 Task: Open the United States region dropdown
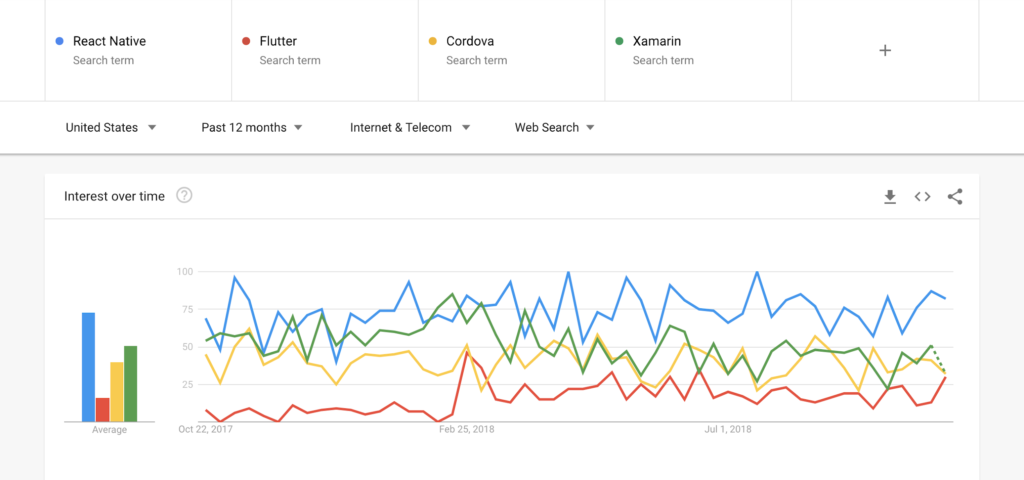point(111,128)
